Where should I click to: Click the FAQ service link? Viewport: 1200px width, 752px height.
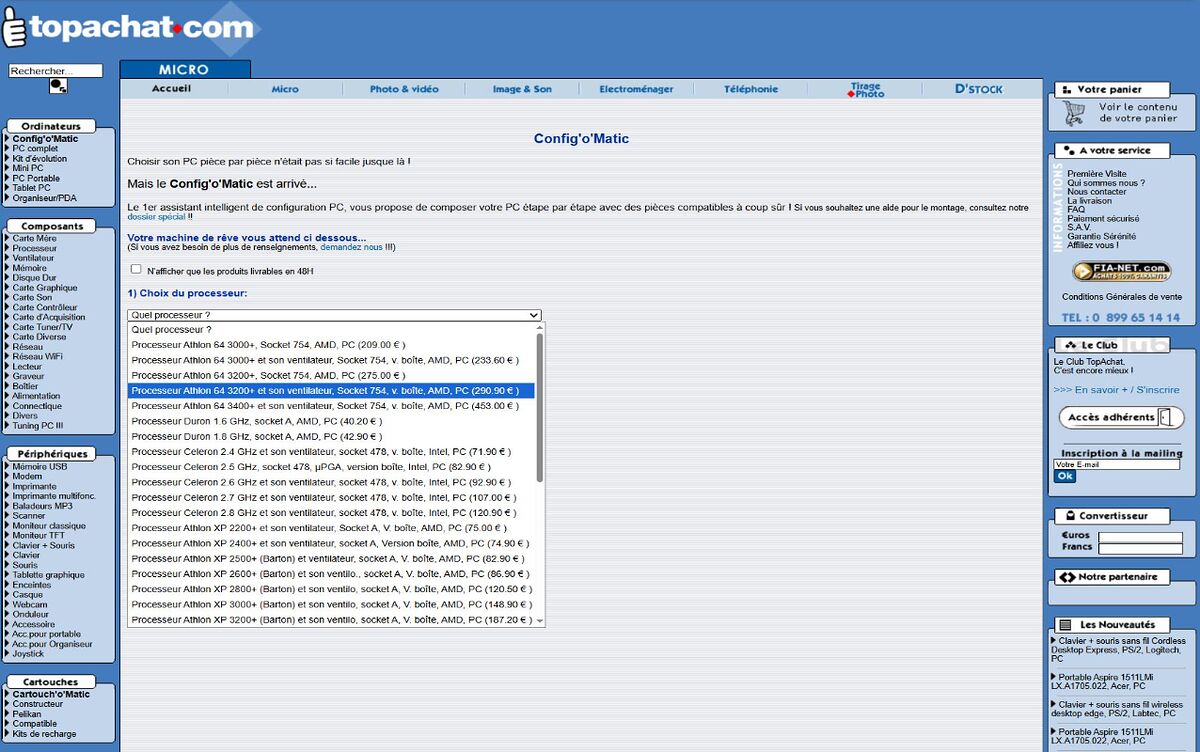[1076, 210]
